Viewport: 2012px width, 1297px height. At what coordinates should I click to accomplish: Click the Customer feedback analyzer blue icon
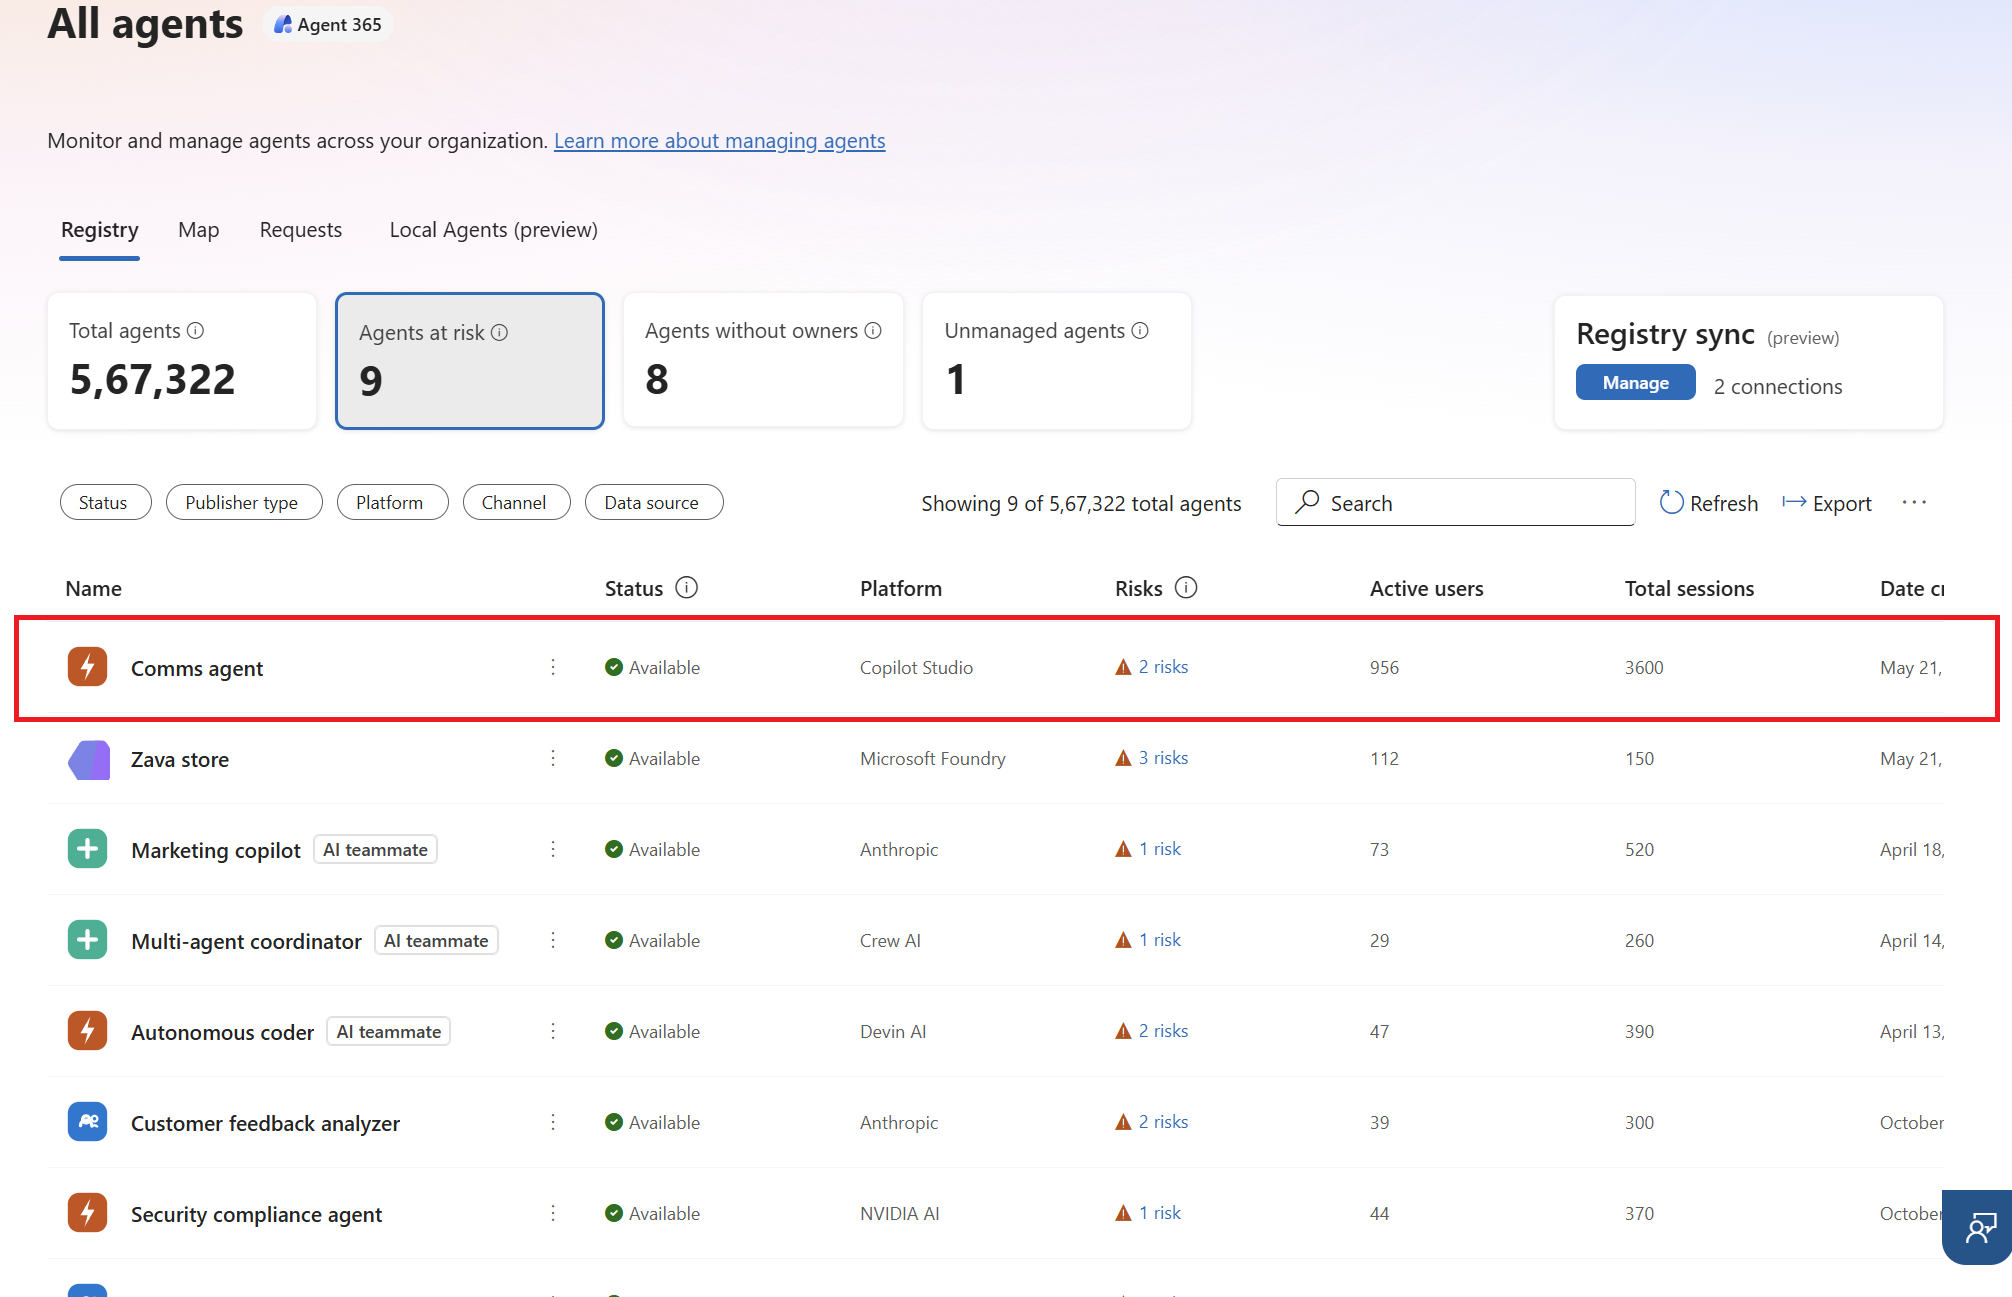pos(88,1122)
